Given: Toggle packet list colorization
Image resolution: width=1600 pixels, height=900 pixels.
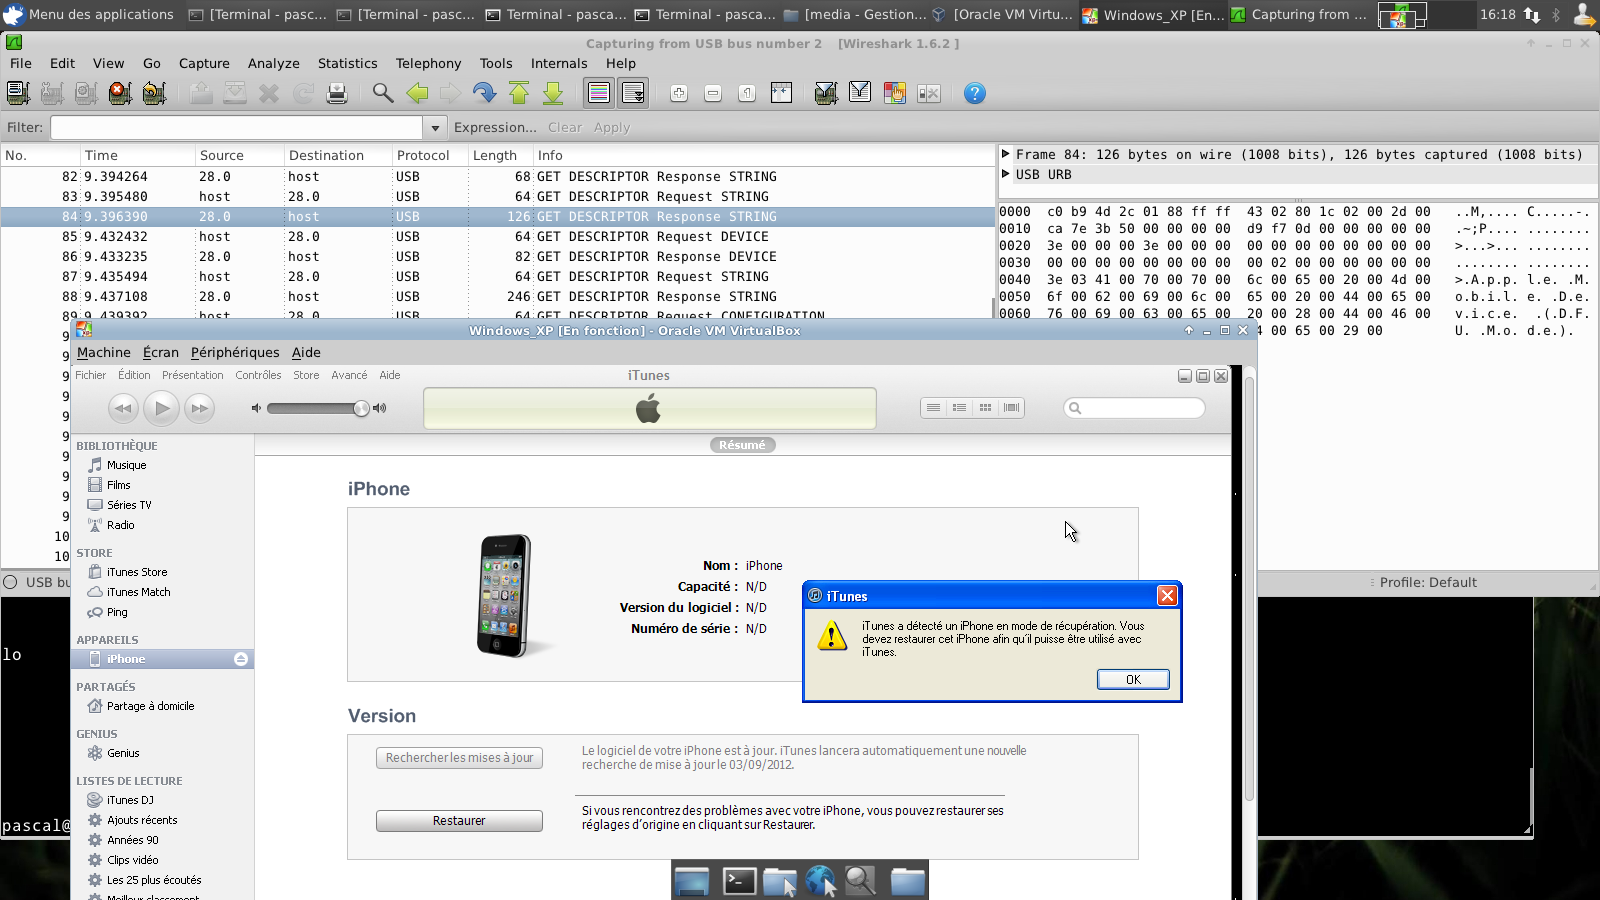Looking at the screenshot, I should [x=599, y=93].
